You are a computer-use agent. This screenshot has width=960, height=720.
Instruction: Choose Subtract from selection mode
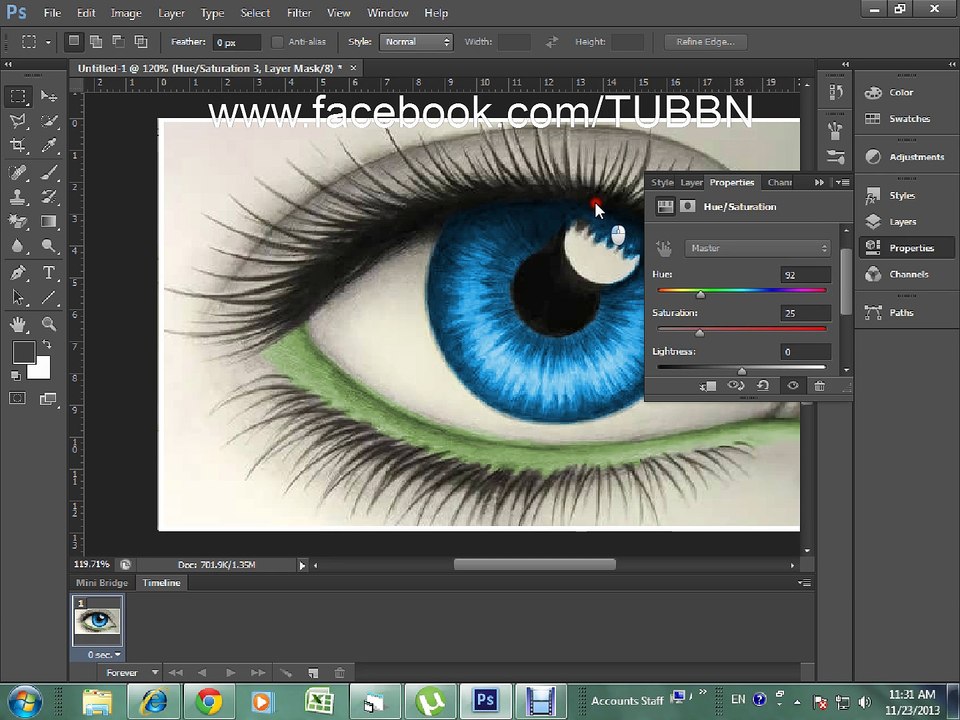pyautogui.click(x=118, y=41)
